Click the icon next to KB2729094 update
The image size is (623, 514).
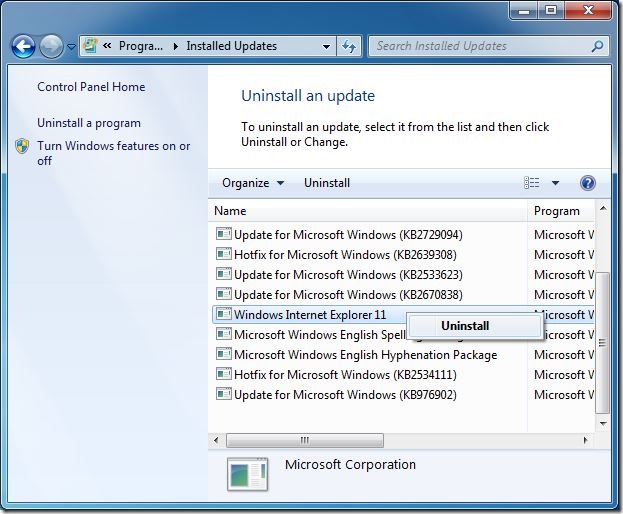pyautogui.click(x=224, y=234)
